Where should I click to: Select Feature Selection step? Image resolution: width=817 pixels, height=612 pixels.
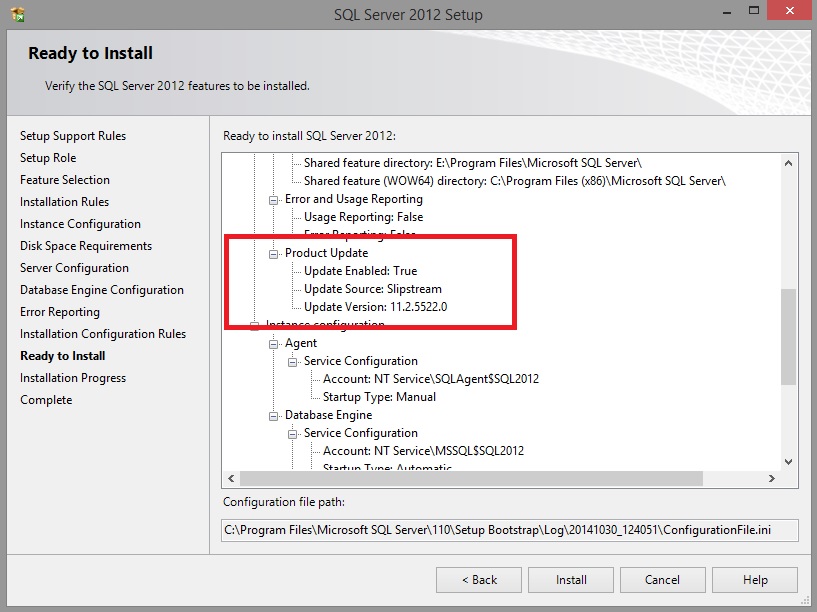pyautogui.click(x=65, y=180)
